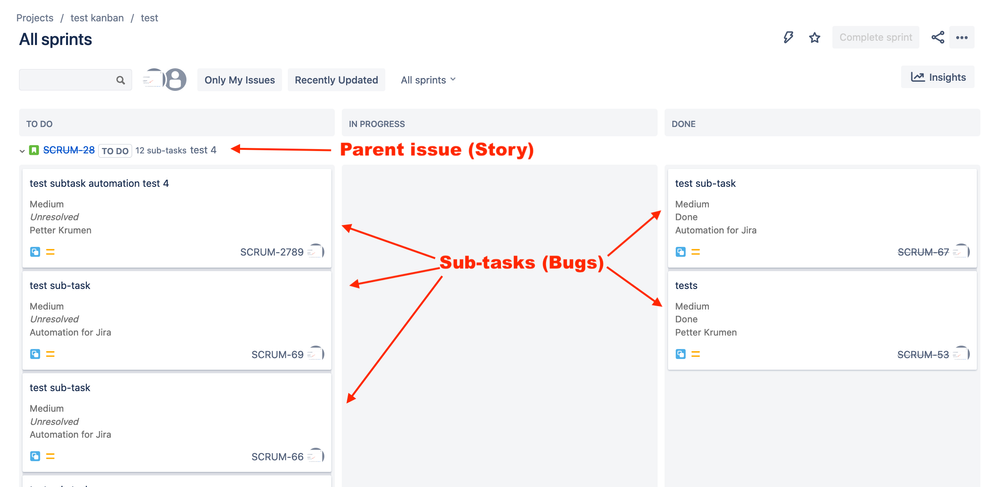Click the SCRUM-67 issue key
Image resolution: width=999 pixels, height=487 pixels.
tap(923, 252)
